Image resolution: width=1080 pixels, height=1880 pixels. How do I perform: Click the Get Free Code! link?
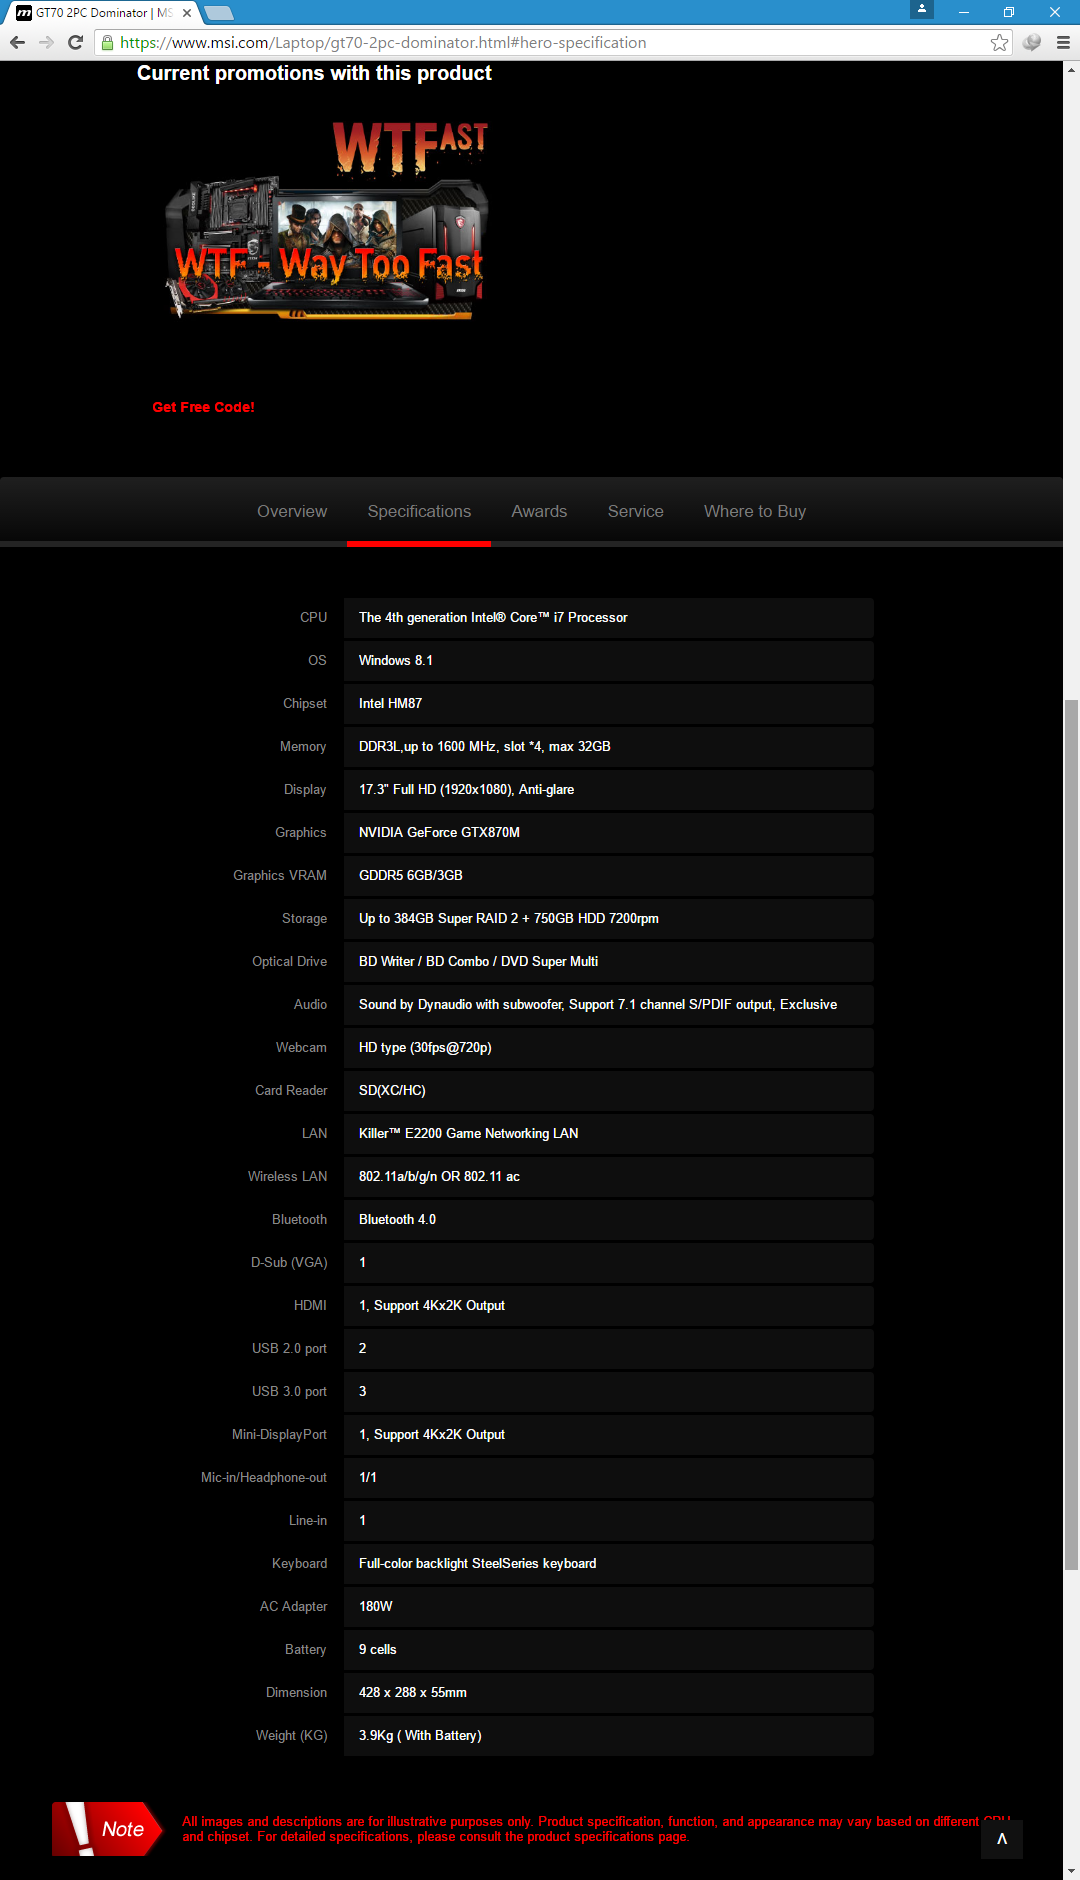click(203, 407)
